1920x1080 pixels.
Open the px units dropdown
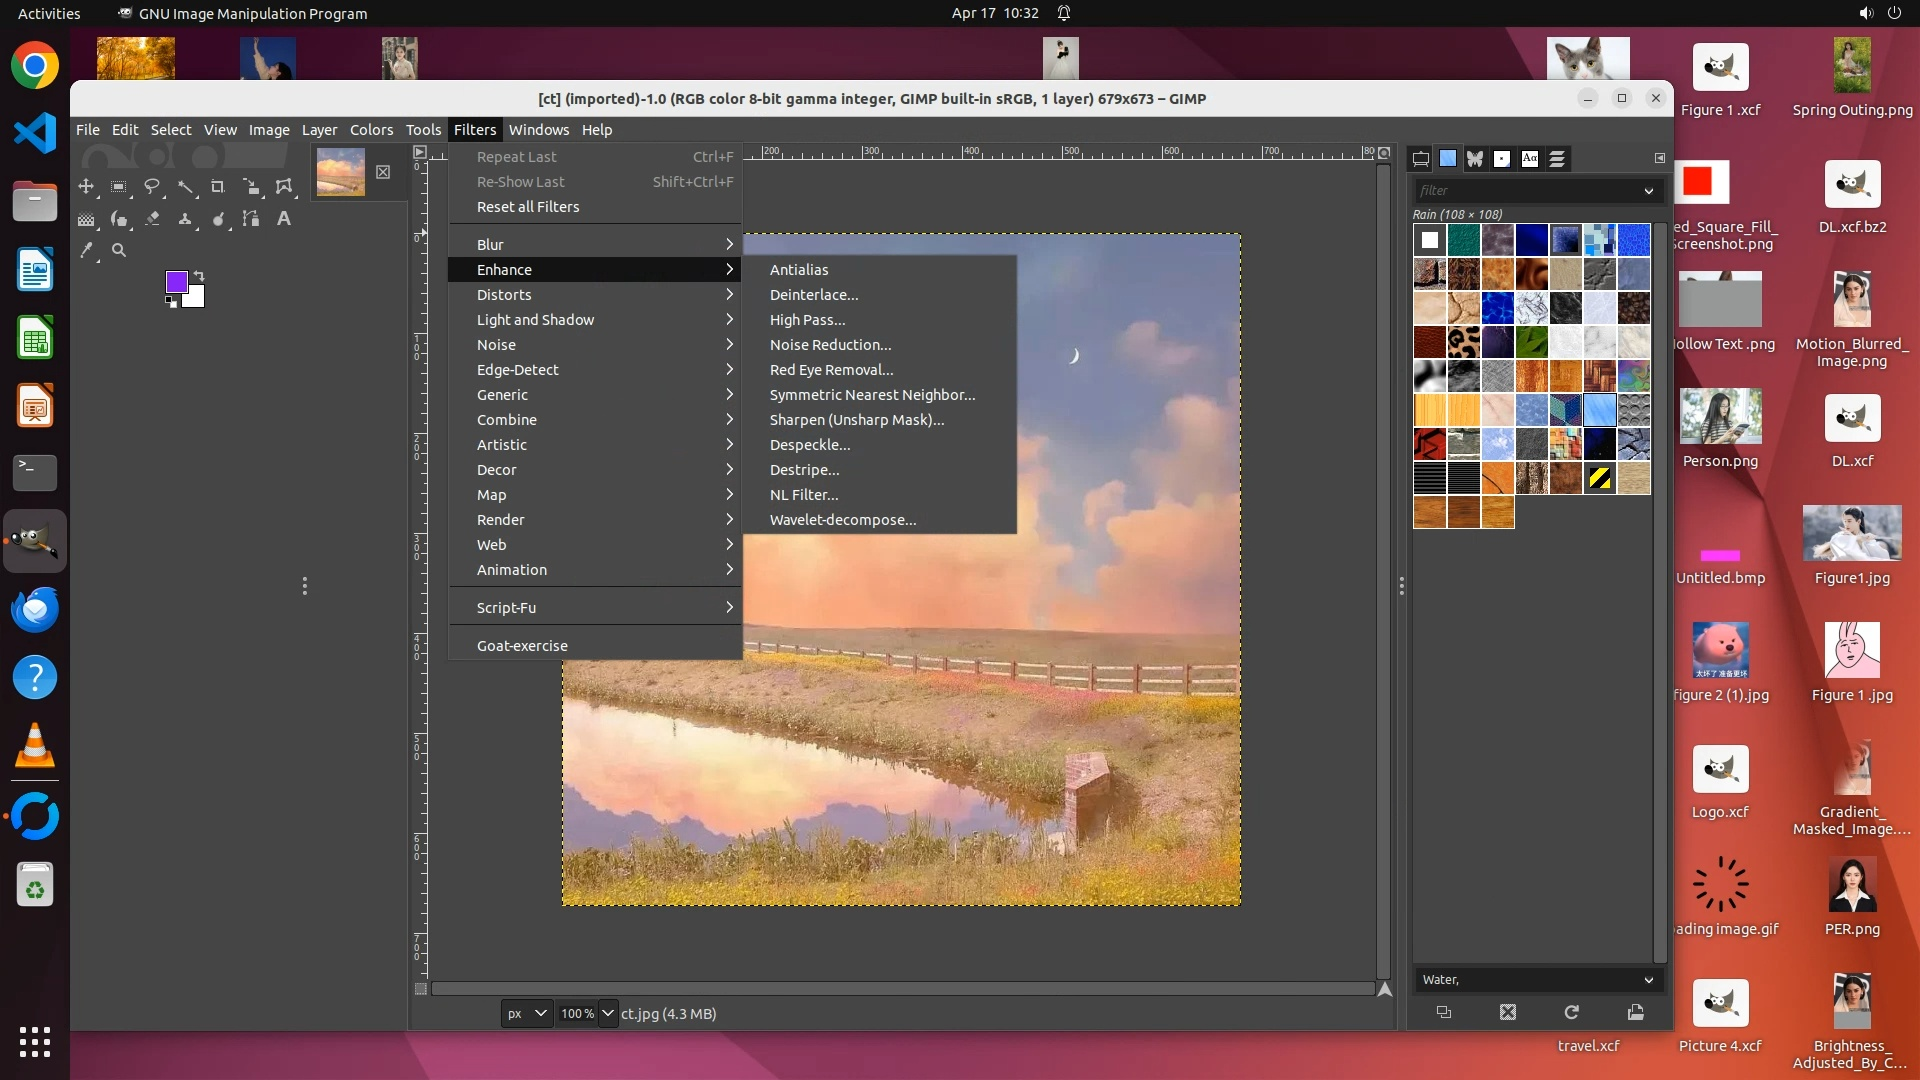click(540, 1013)
